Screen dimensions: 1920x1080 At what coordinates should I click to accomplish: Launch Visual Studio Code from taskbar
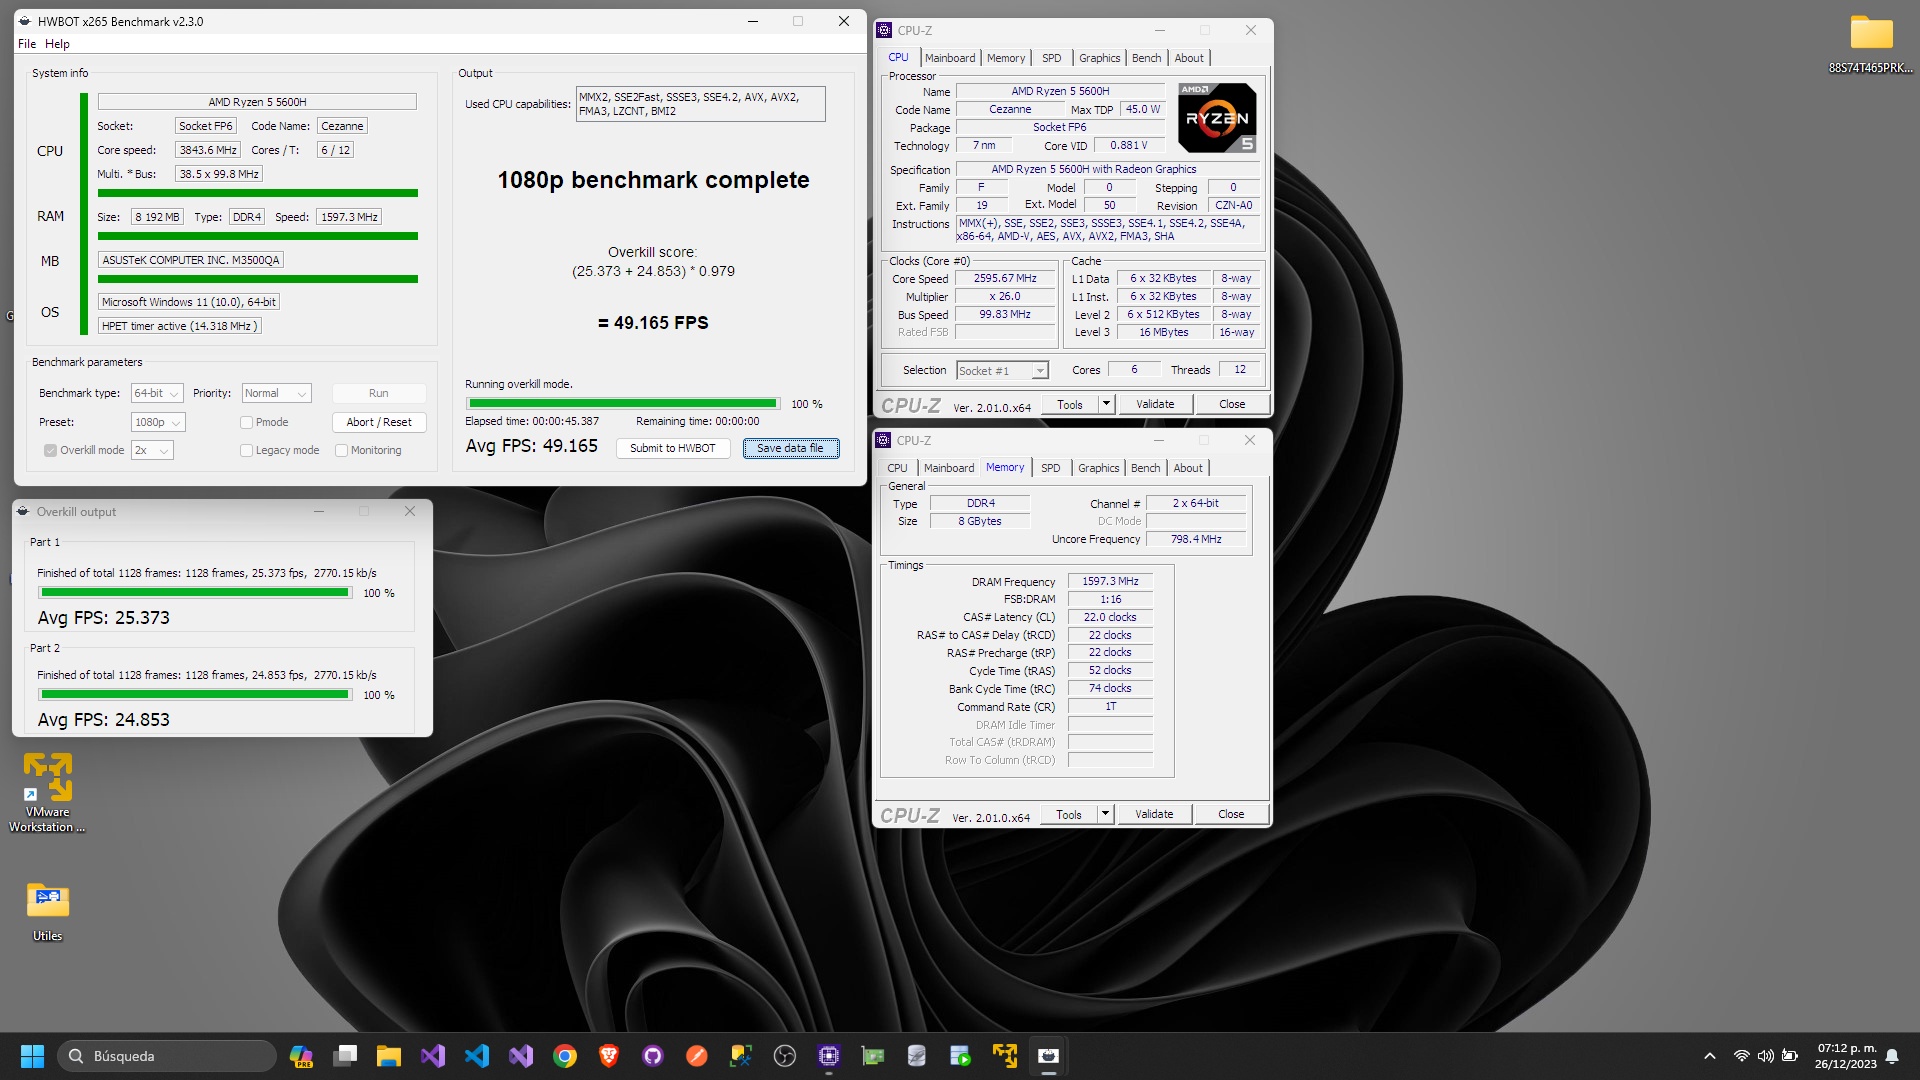(x=477, y=1056)
